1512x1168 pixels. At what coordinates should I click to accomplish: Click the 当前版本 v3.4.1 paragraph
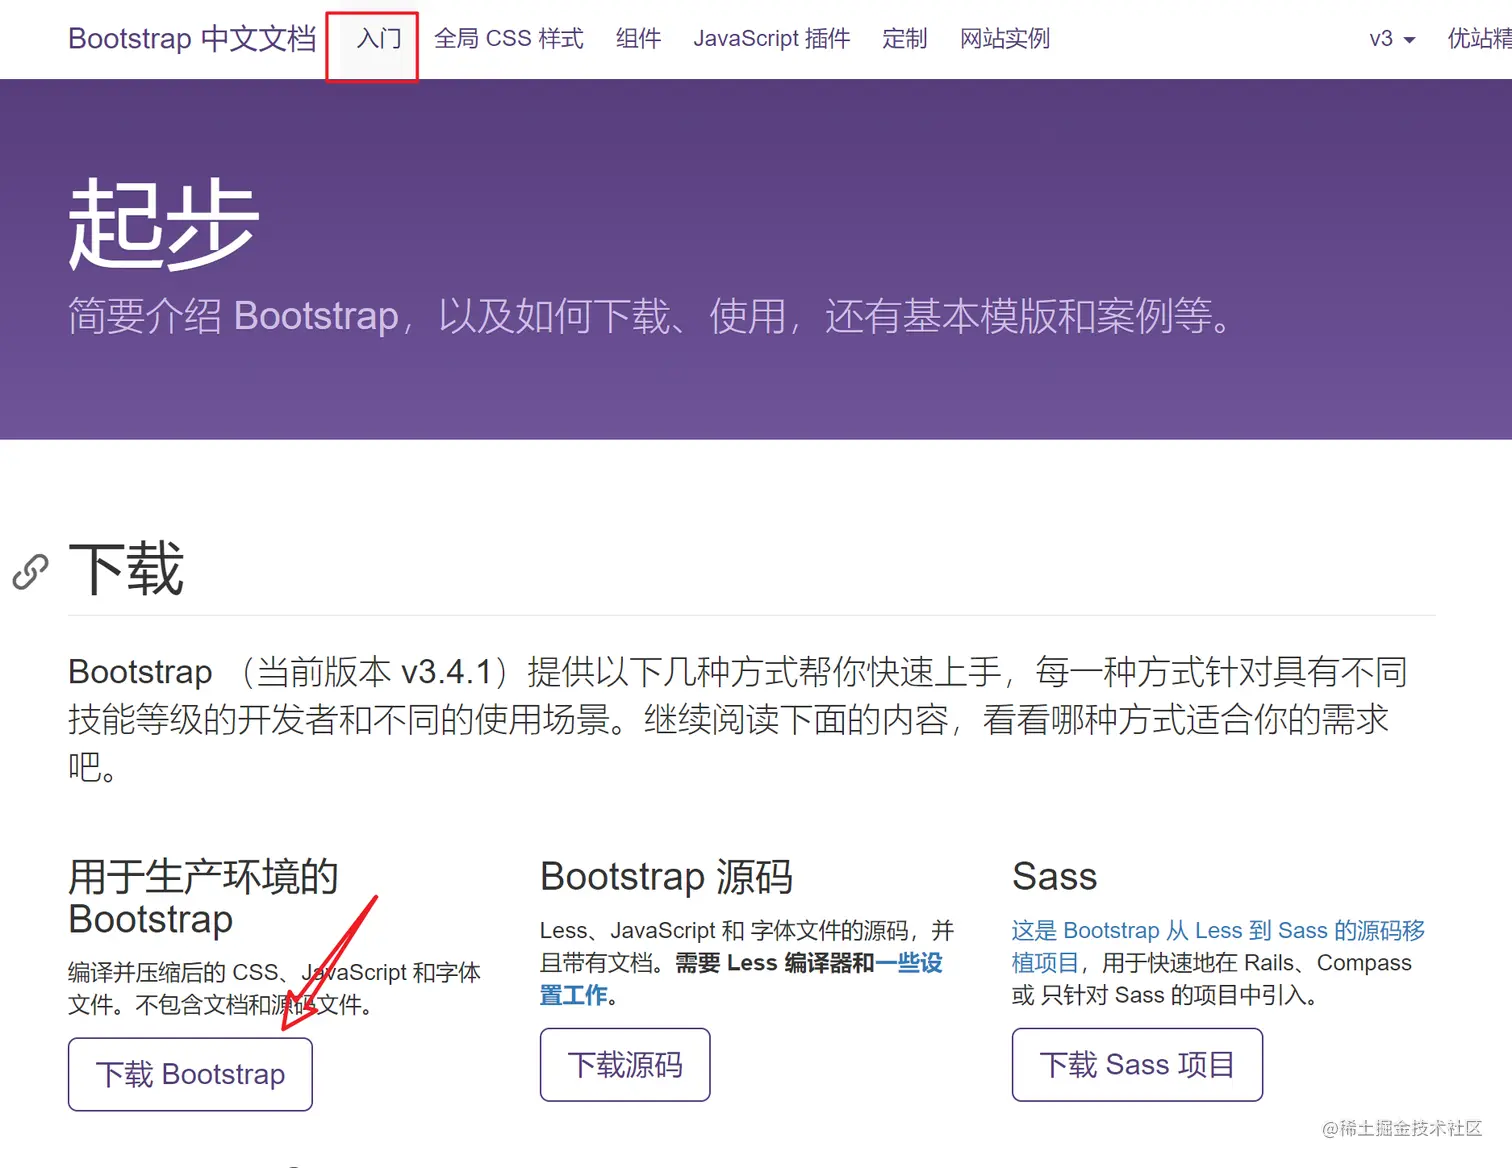738,719
